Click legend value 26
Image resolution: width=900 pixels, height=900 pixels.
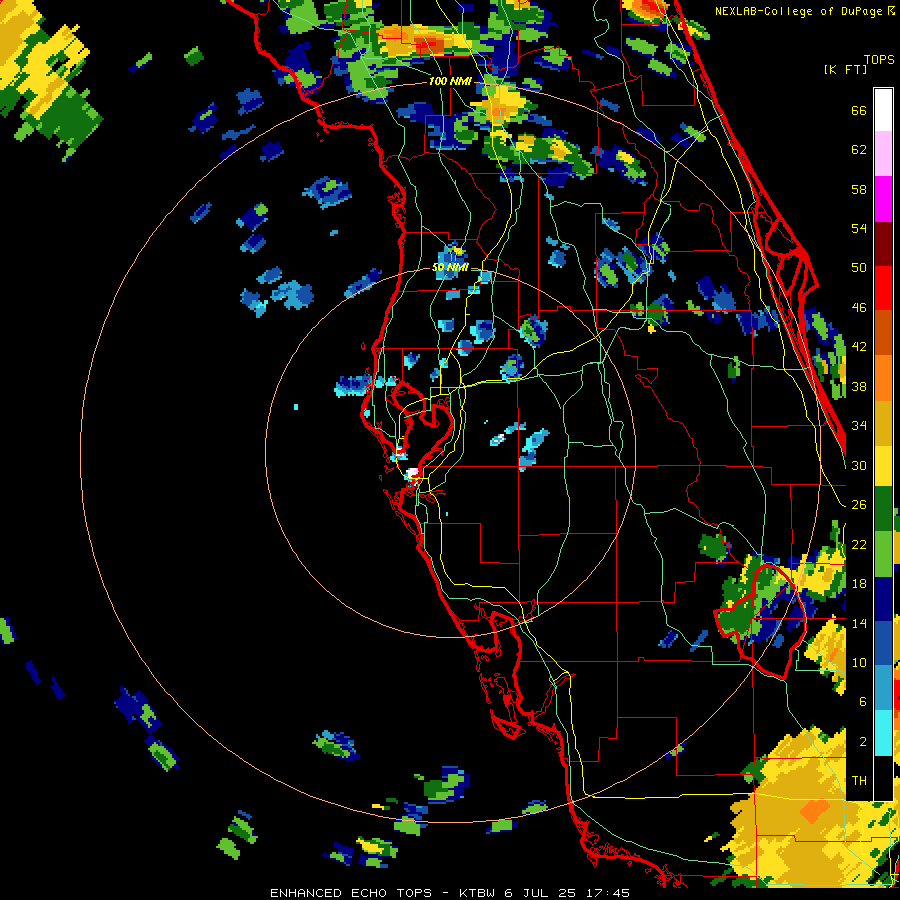pos(859,505)
